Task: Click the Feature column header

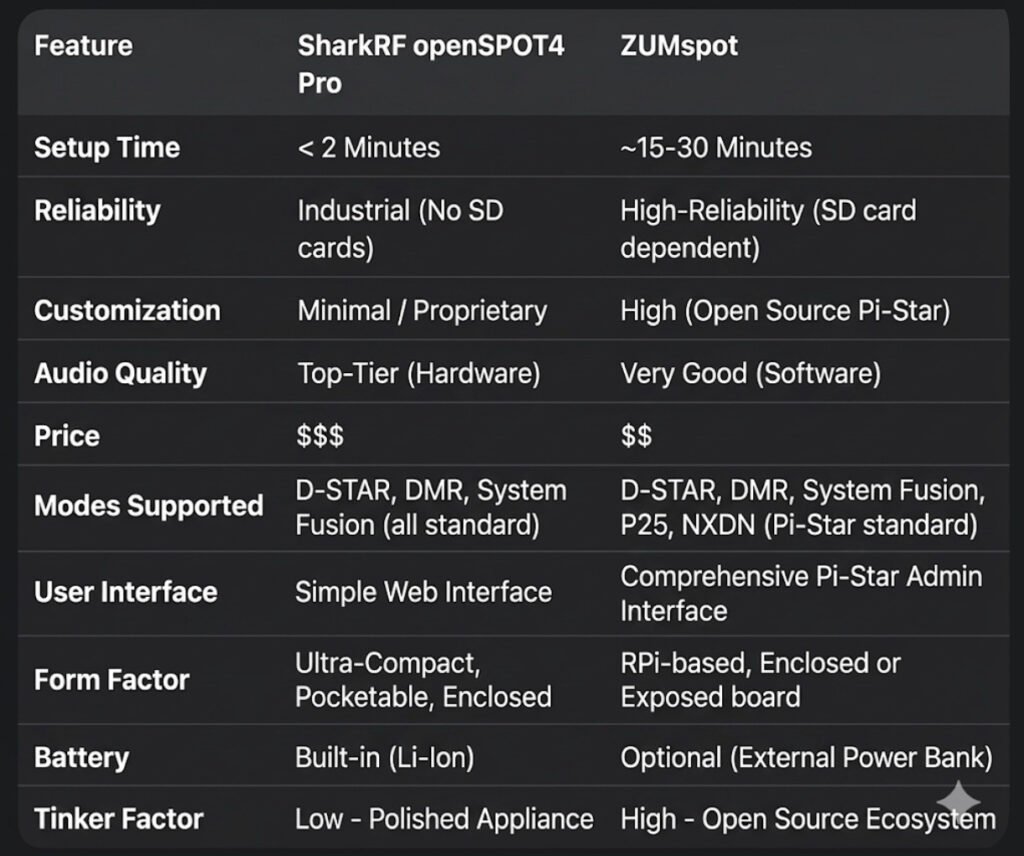Action: click(83, 46)
